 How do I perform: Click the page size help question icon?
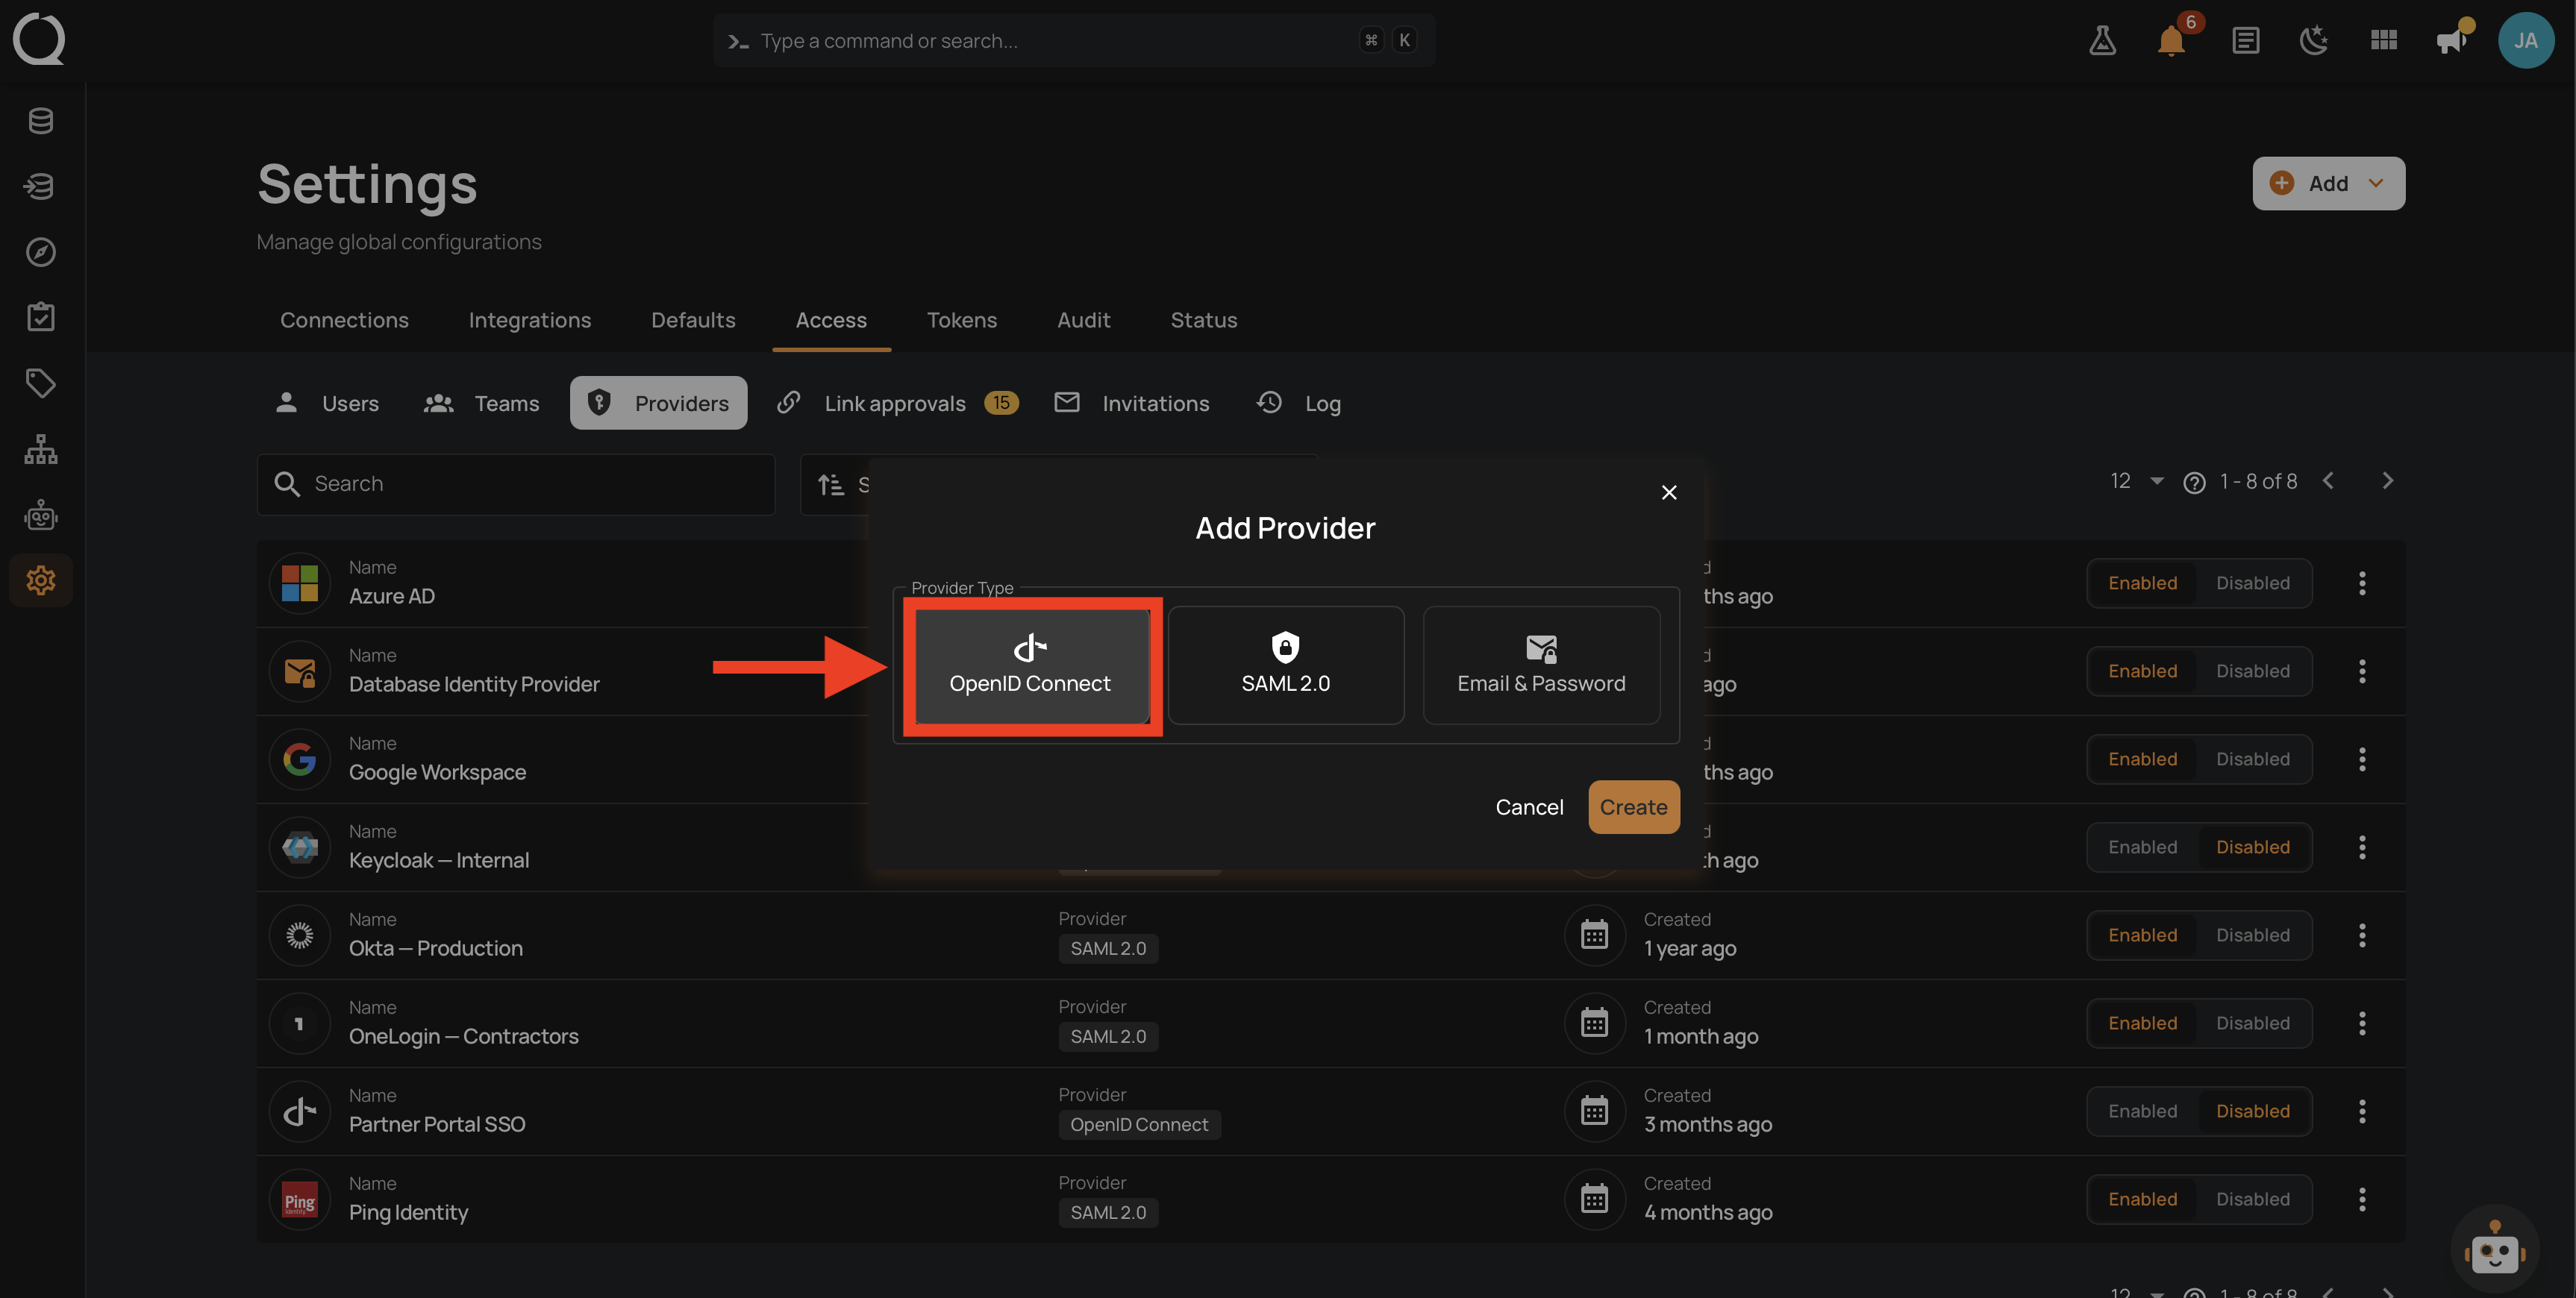pyautogui.click(x=2194, y=483)
